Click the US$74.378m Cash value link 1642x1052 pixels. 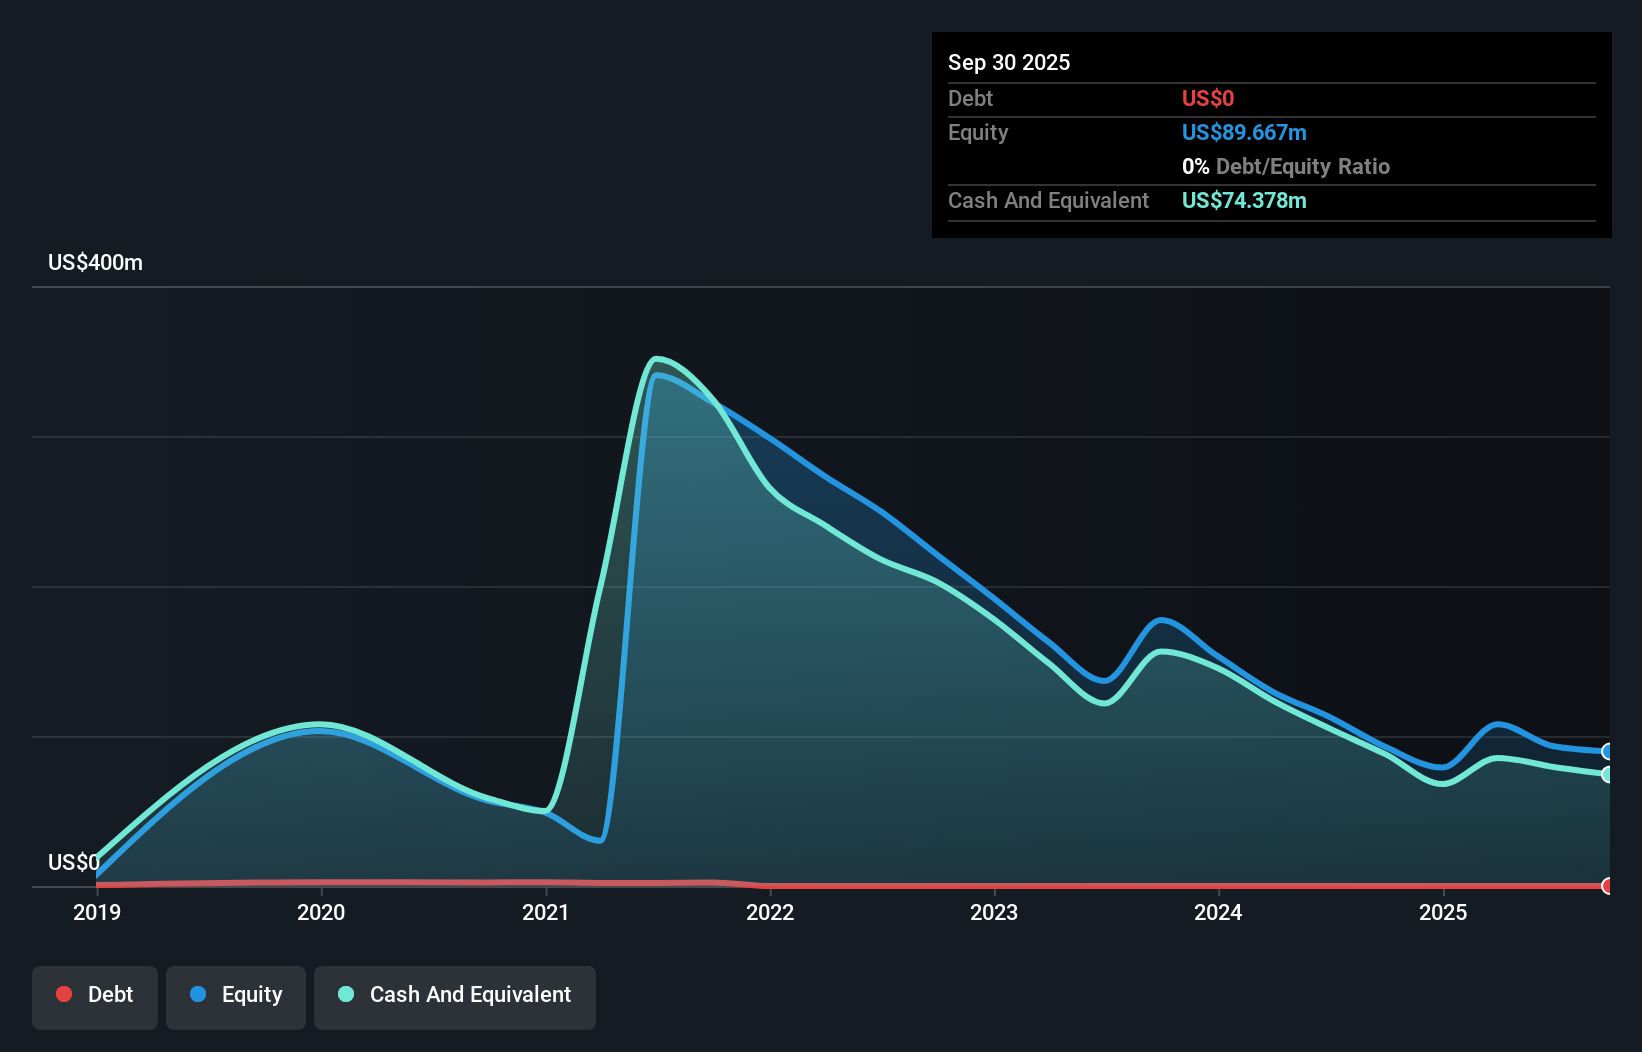[1243, 200]
